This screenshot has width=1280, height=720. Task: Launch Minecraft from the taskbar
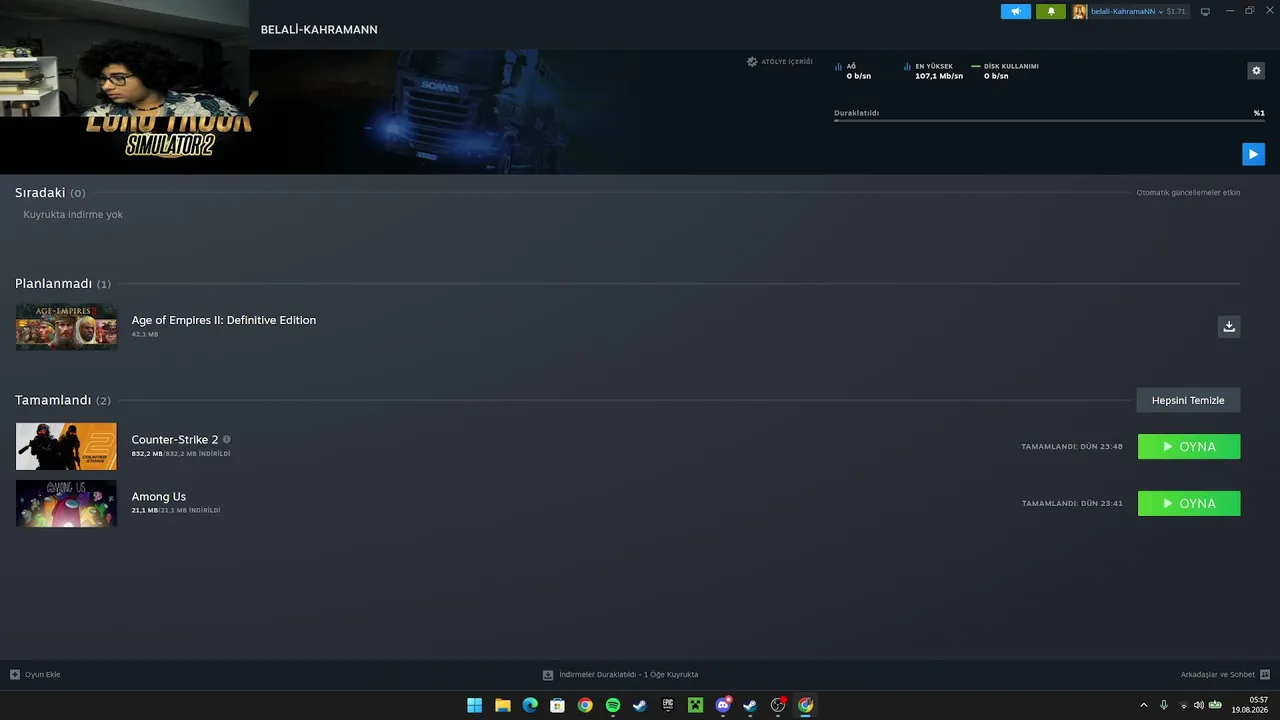pos(695,705)
